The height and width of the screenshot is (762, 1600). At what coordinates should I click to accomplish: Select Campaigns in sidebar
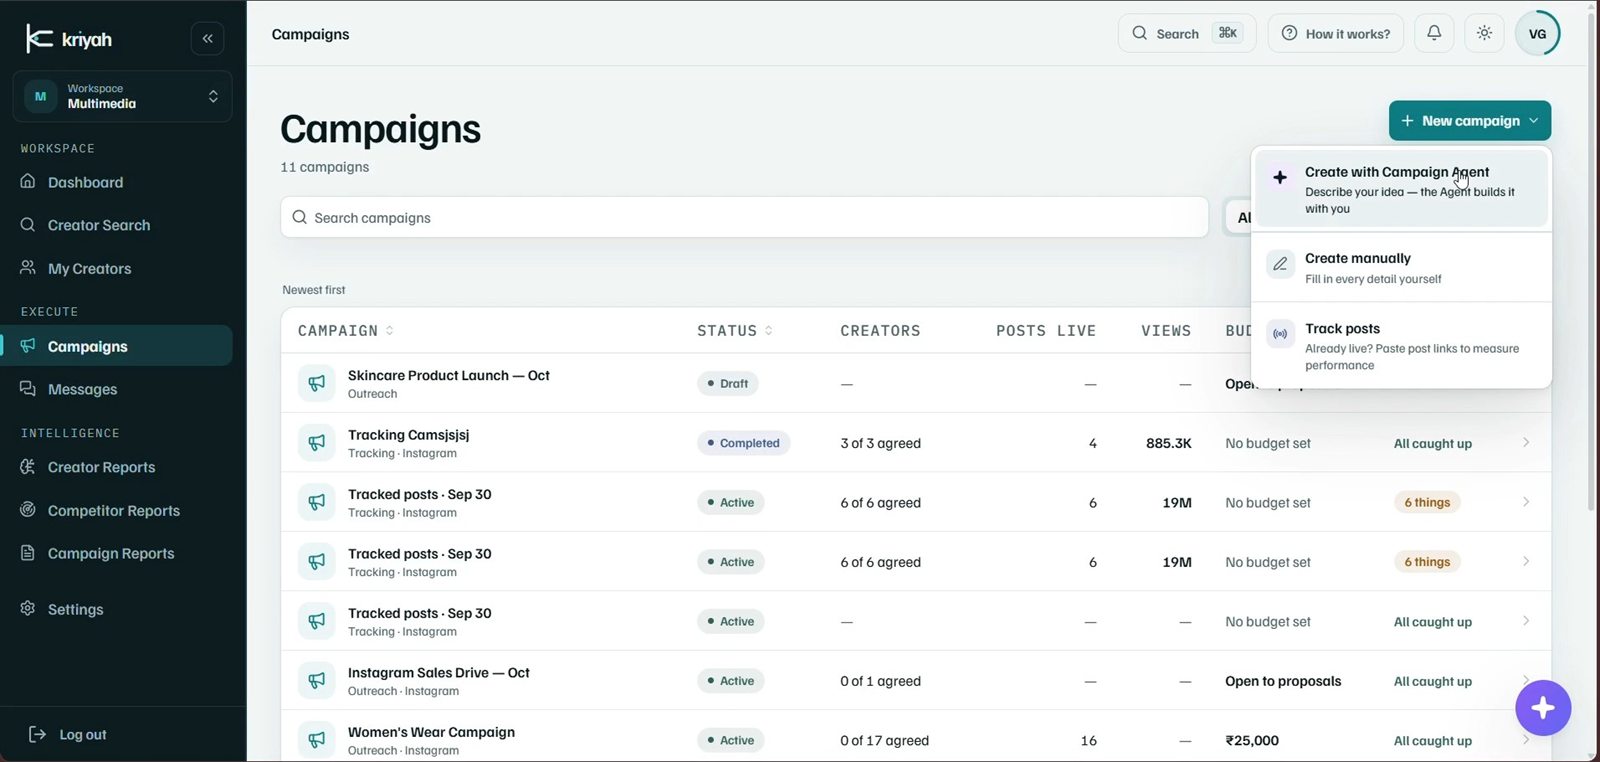[116, 346]
